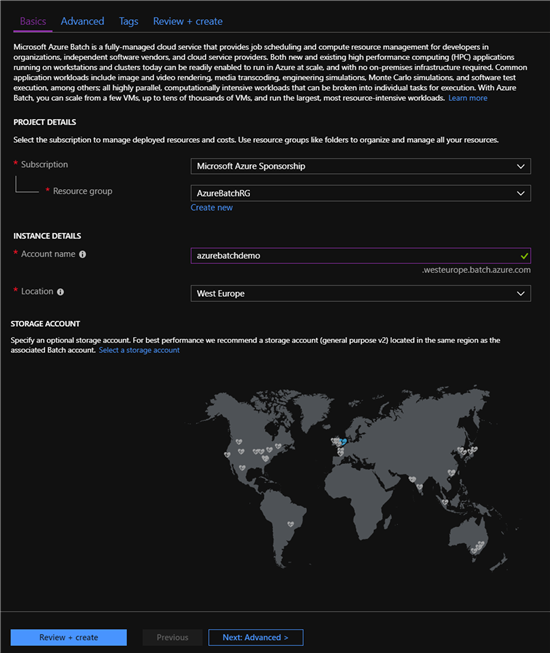Viewport: 550px width, 653px height.
Task: Select the highlighted West Europe map marker
Action: coord(343,441)
